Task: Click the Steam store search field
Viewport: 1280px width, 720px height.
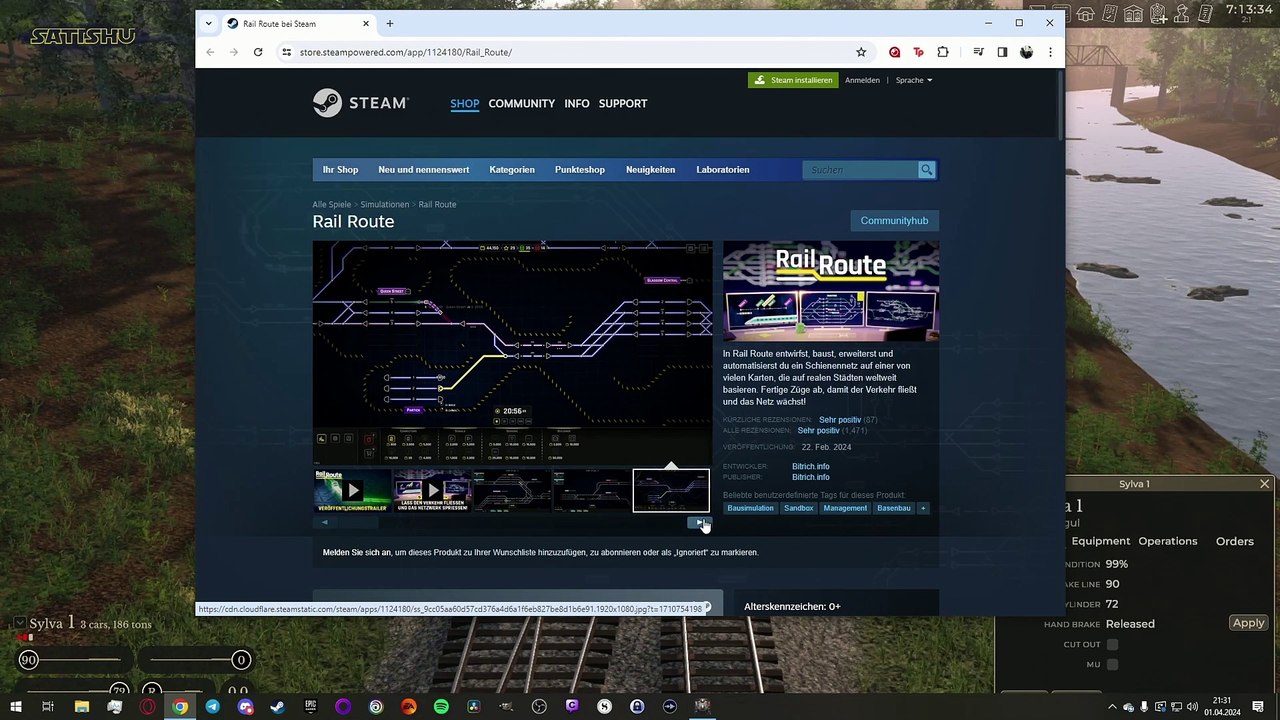Action: [x=861, y=170]
